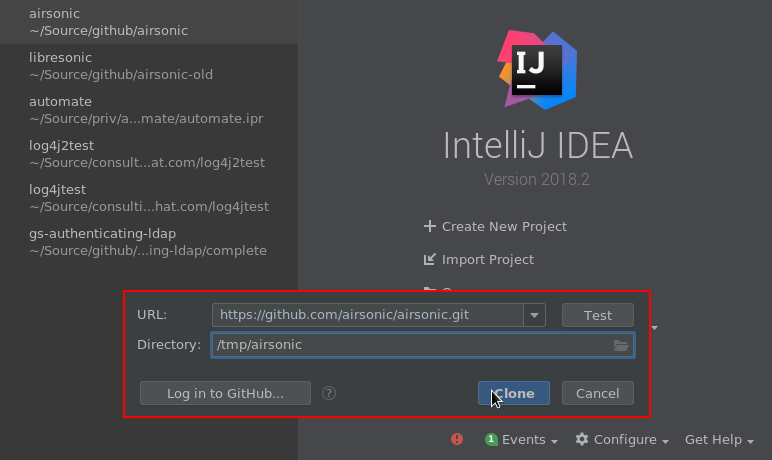Click the IntelliJ IDEA logo
The image size is (772, 460).
point(537,69)
